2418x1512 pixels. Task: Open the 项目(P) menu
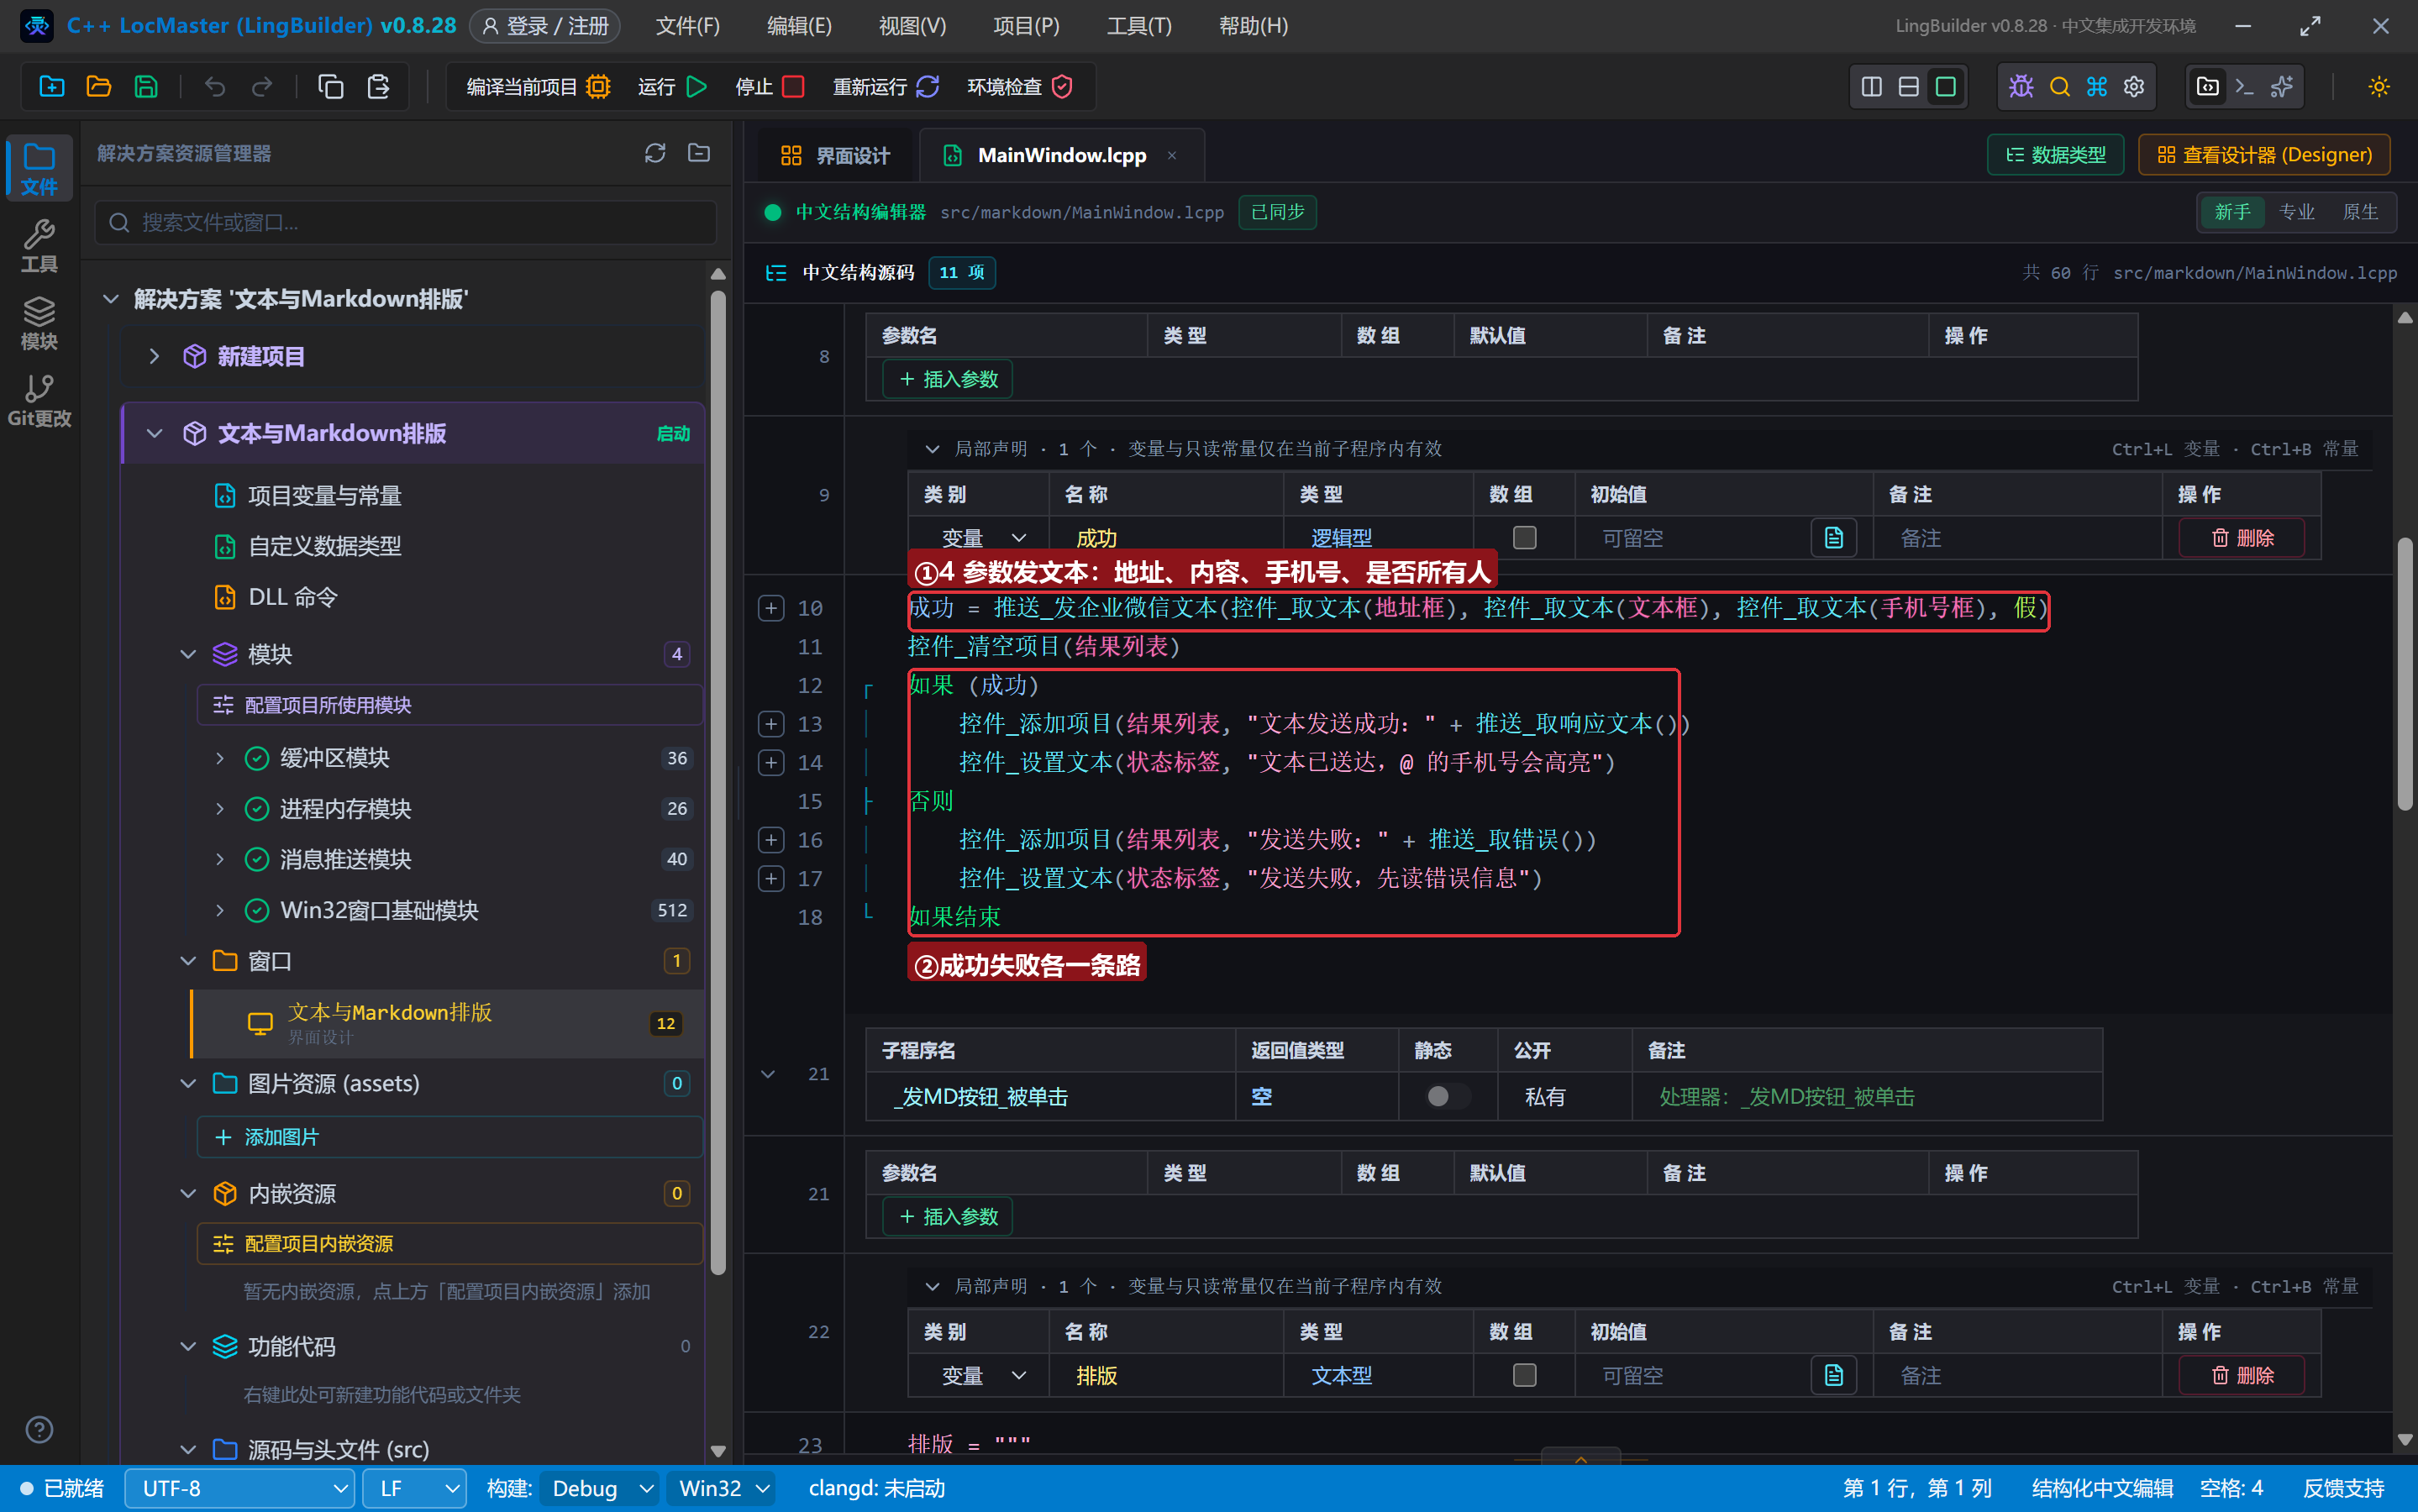coord(1026,26)
